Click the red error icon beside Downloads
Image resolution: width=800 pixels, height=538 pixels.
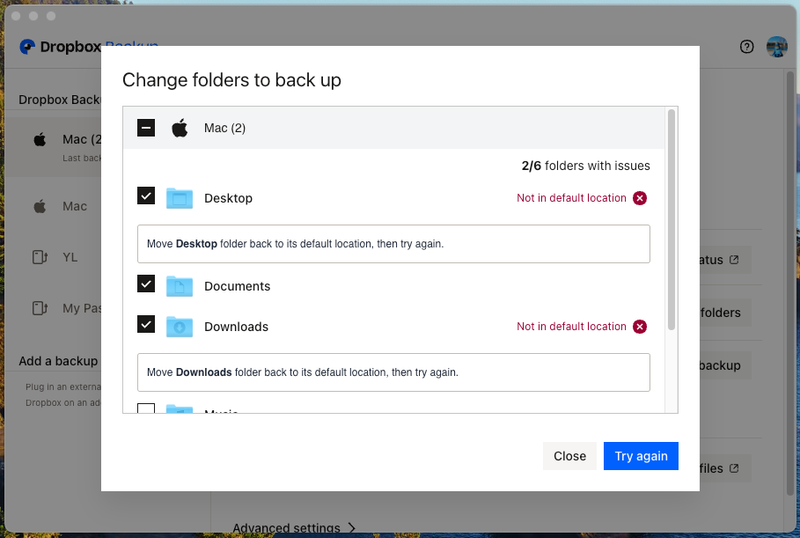pyautogui.click(x=640, y=326)
